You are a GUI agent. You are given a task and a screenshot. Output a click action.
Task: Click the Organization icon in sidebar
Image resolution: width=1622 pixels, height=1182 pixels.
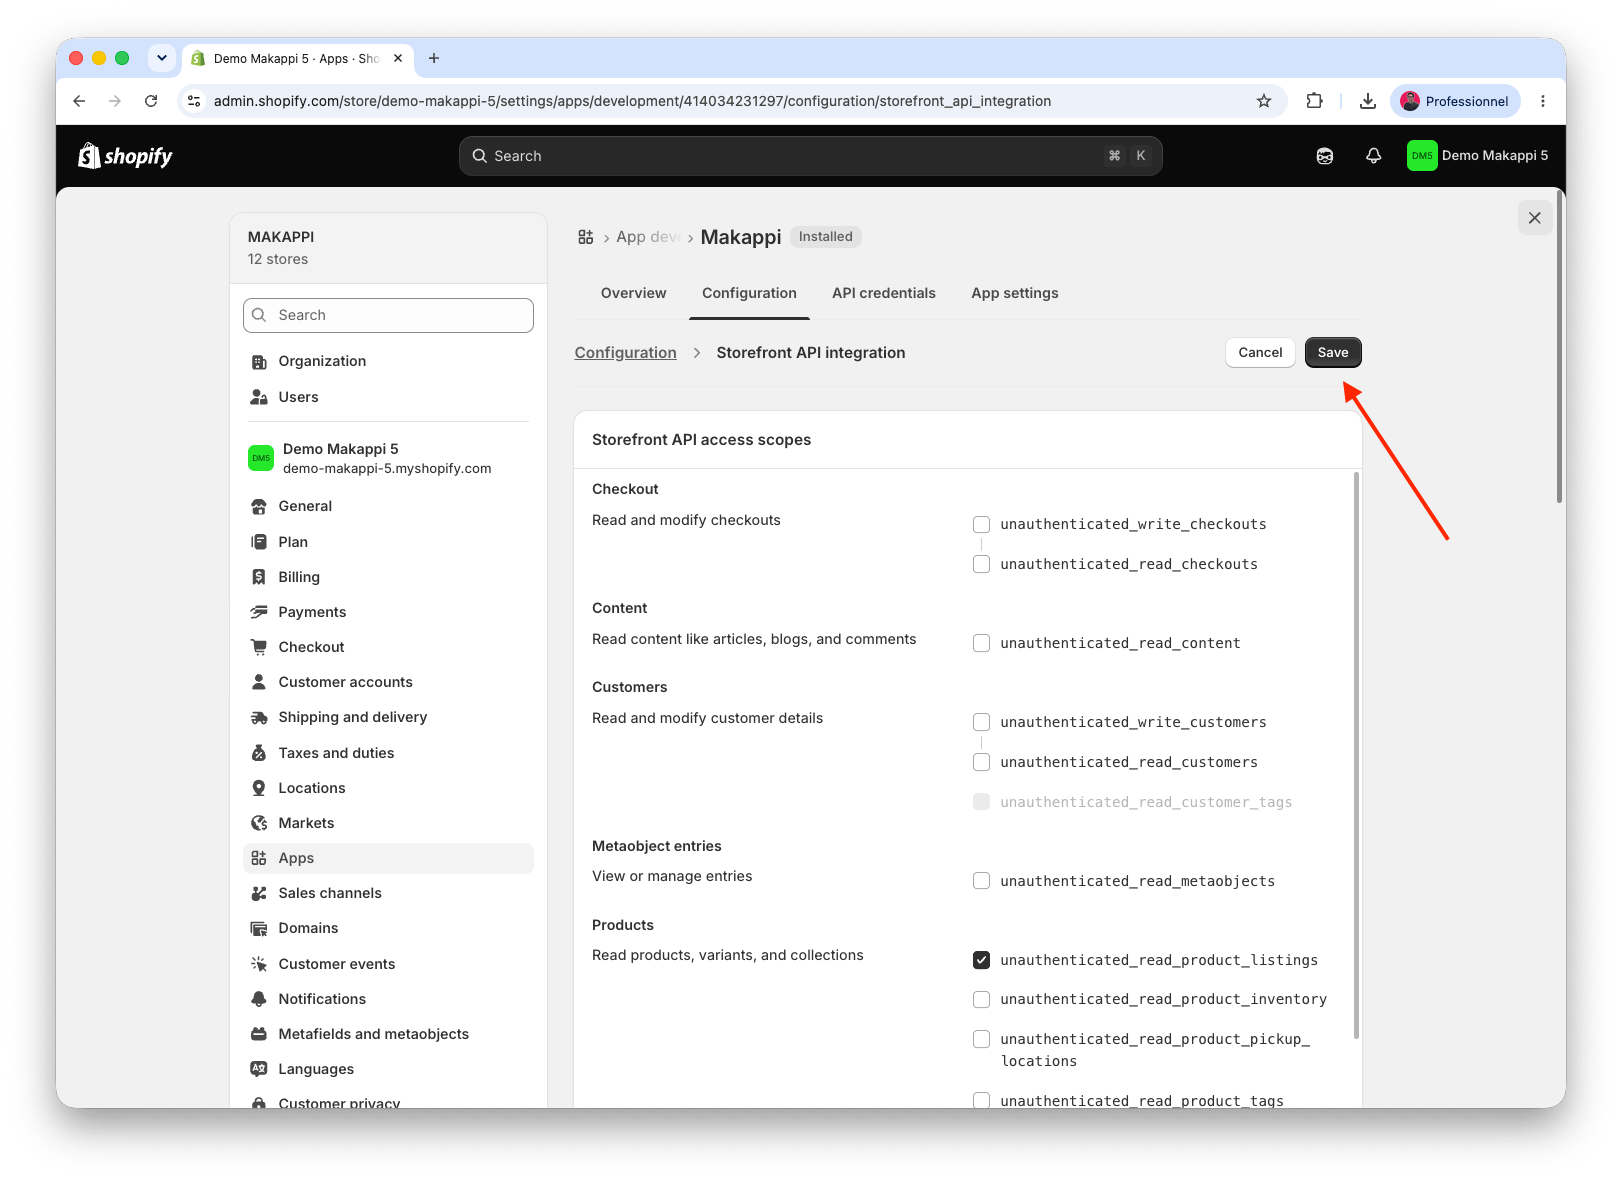click(259, 361)
